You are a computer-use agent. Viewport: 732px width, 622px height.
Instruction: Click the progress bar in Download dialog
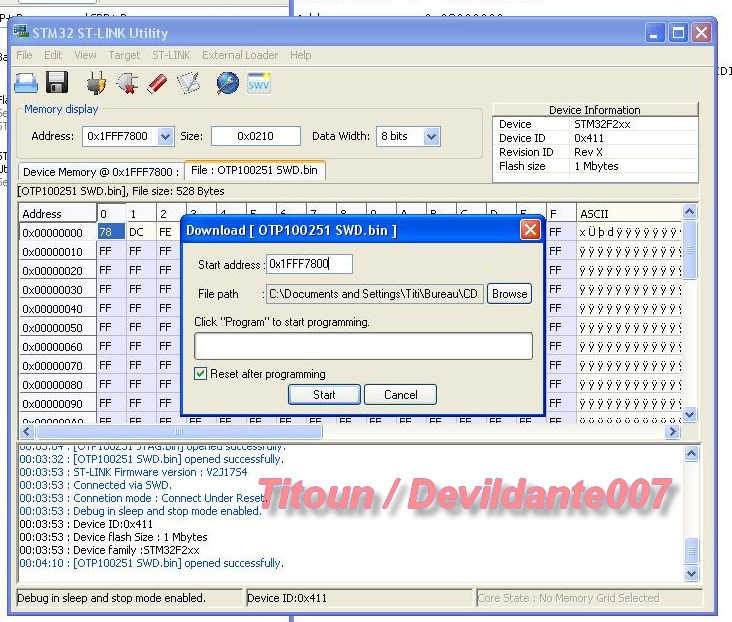[x=363, y=346]
